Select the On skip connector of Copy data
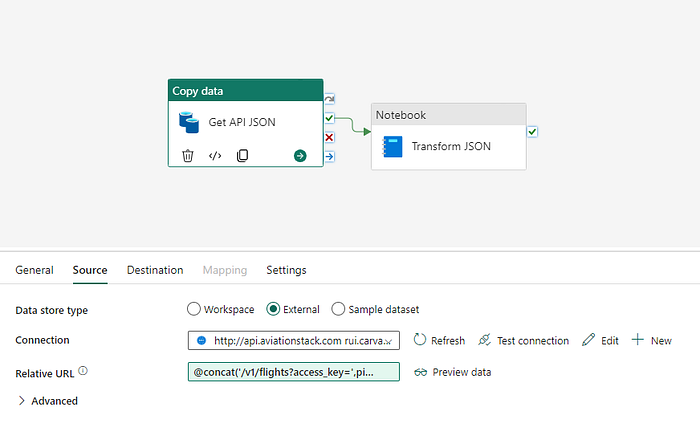This screenshot has width=700, height=448. [329, 99]
